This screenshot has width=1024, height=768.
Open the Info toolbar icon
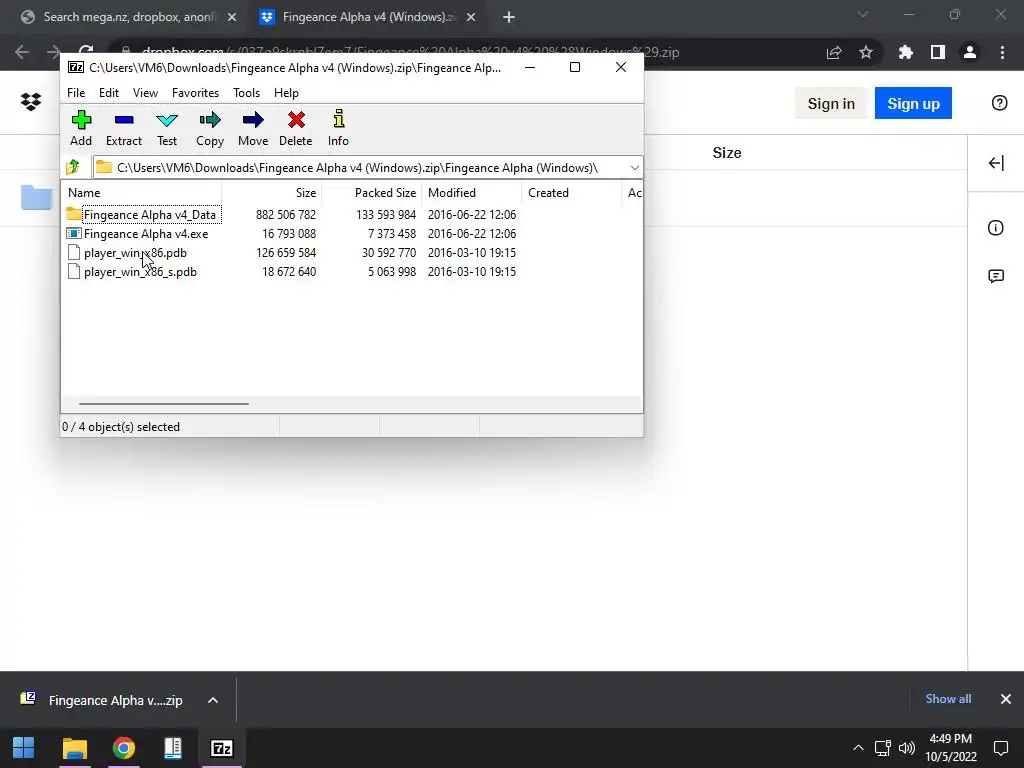tap(338, 119)
